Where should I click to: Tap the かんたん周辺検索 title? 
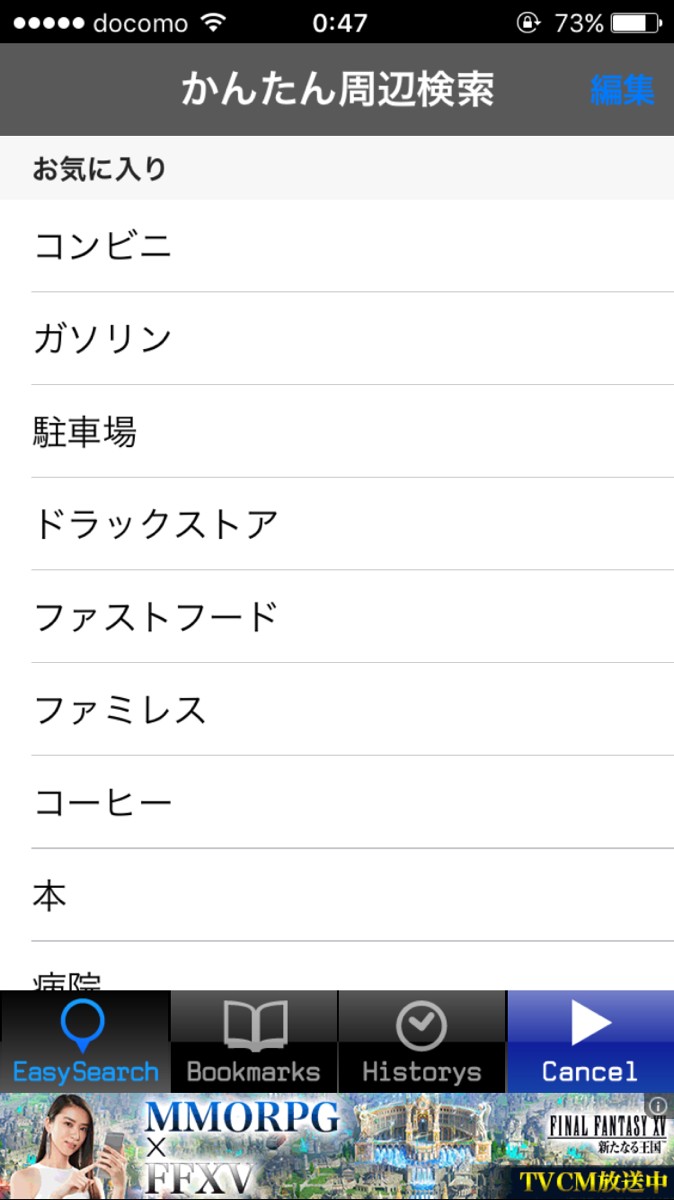pos(337,90)
